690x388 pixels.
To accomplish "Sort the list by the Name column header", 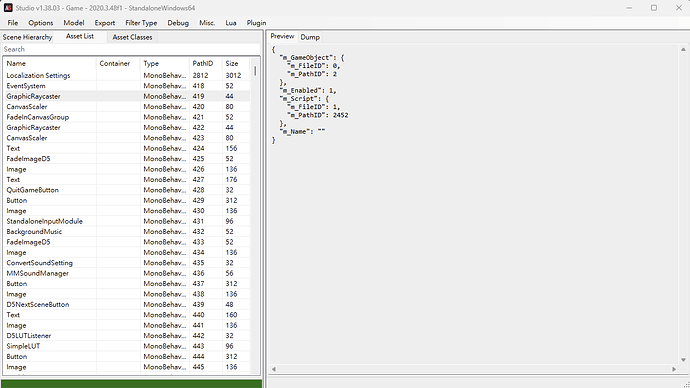I will coord(50,63).
